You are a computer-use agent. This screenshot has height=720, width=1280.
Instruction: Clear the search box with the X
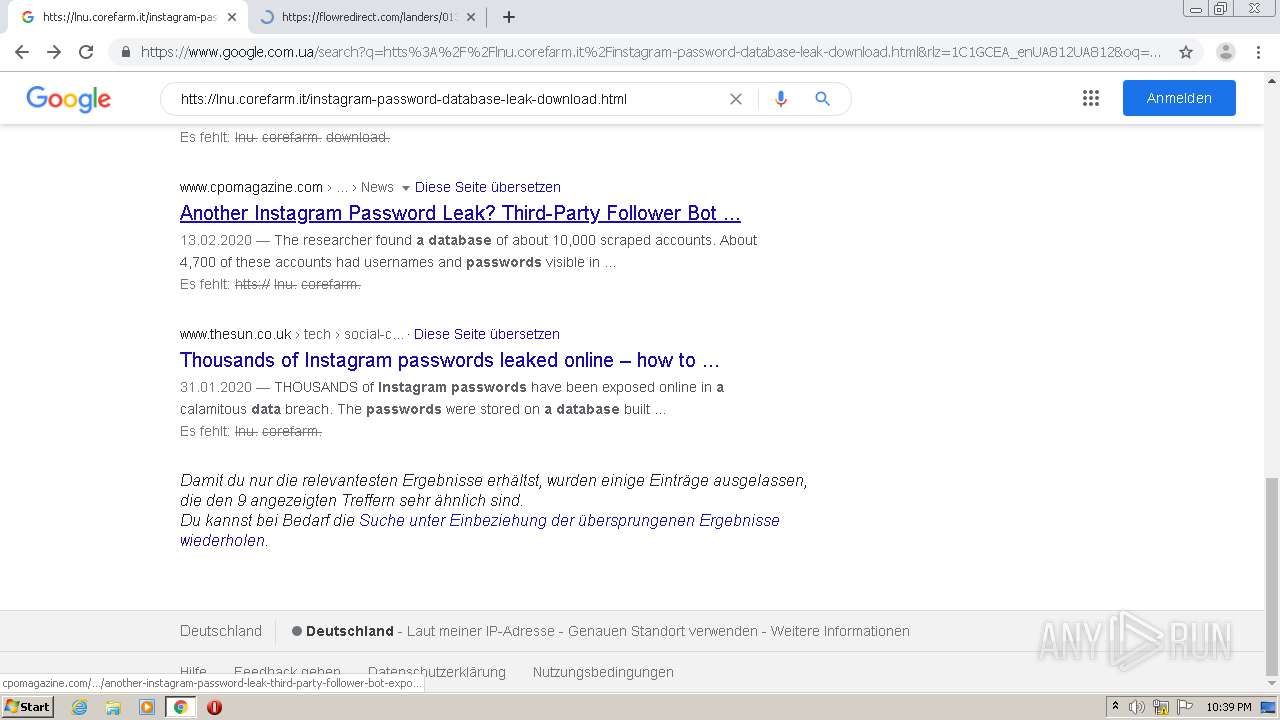[736, 99]
